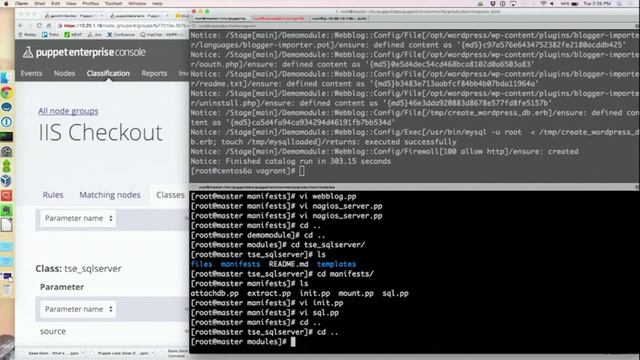The height and width of the screenshot is (360, 640).
Task: Click the Nodes navigation tab
Action: click(x=64, y=73)
